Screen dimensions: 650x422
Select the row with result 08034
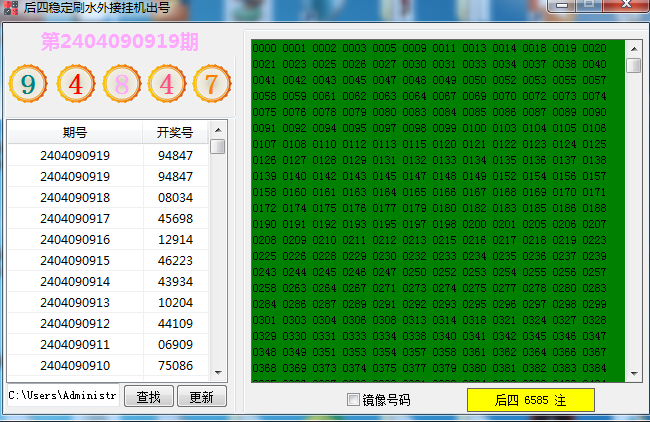coord(175,198)
